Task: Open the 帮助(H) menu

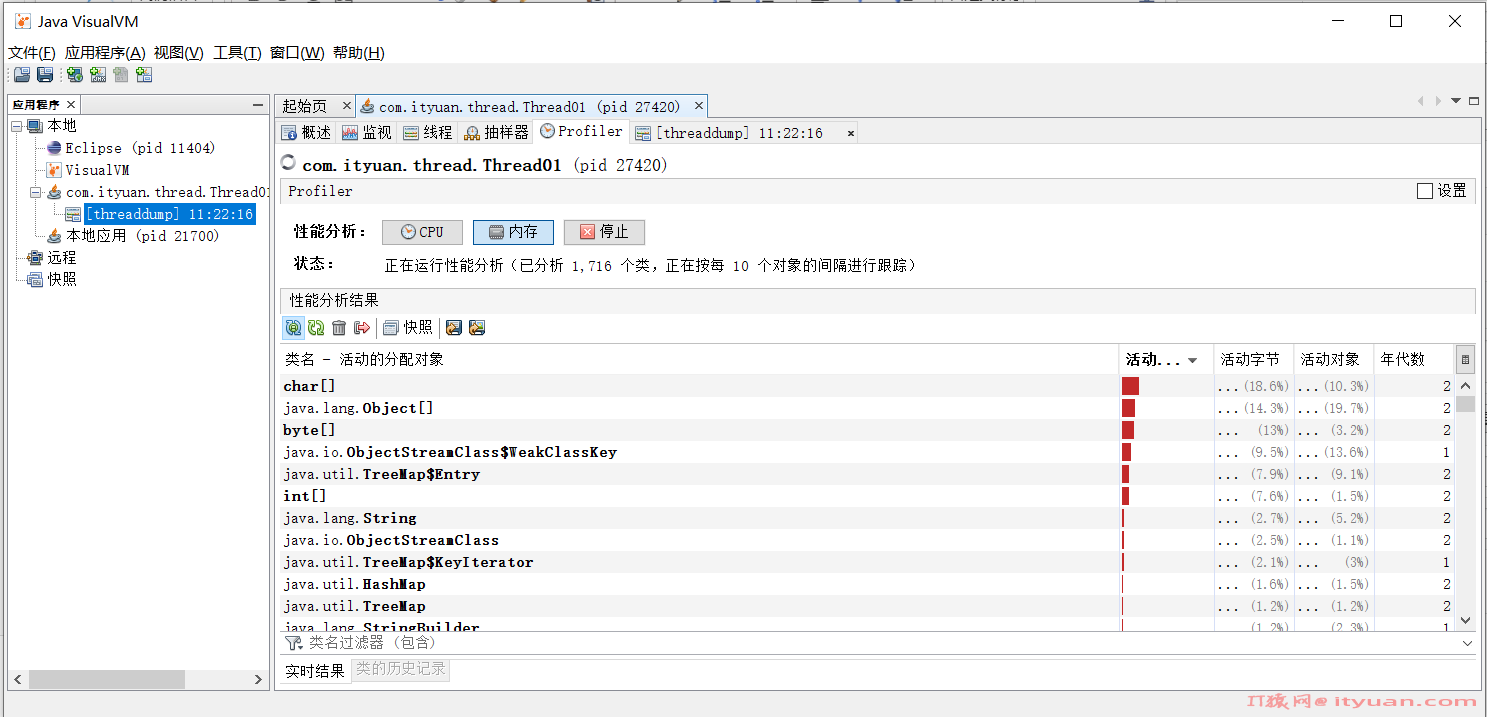Action: [359, 53]
